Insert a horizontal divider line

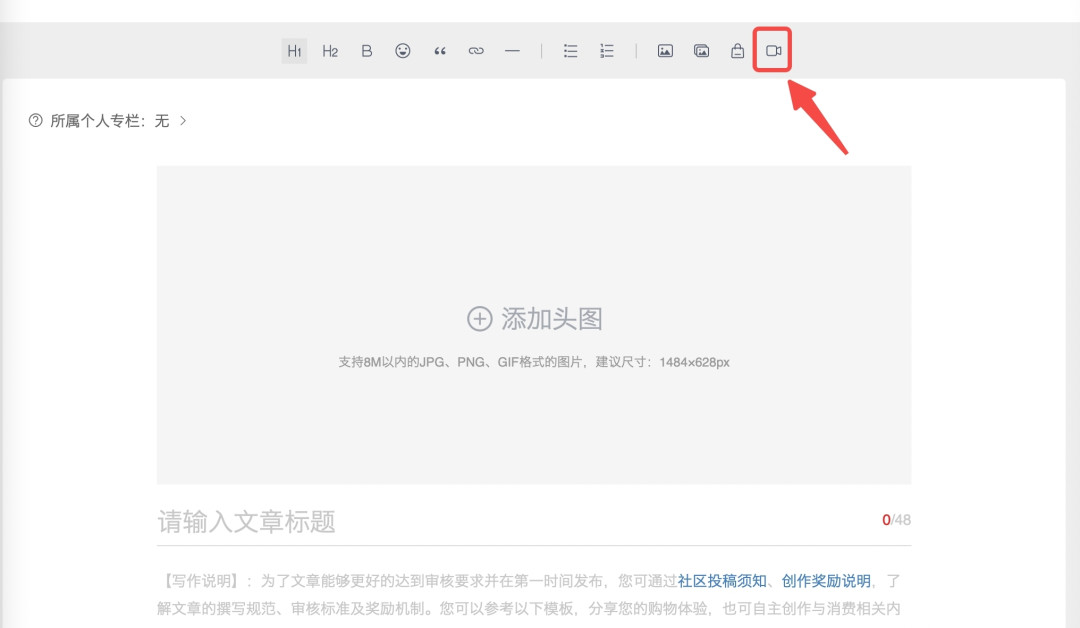click(512, 51)
